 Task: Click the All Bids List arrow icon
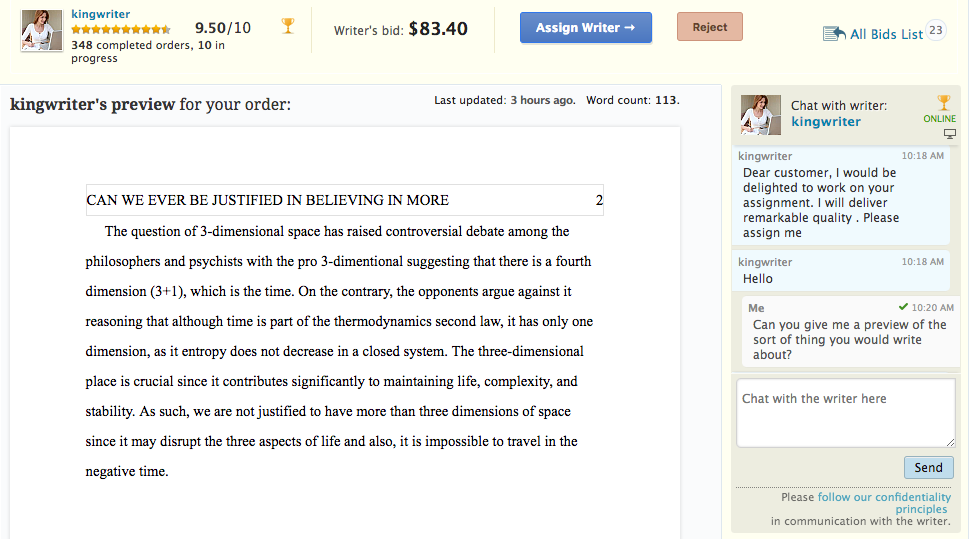tap(834, 34)
